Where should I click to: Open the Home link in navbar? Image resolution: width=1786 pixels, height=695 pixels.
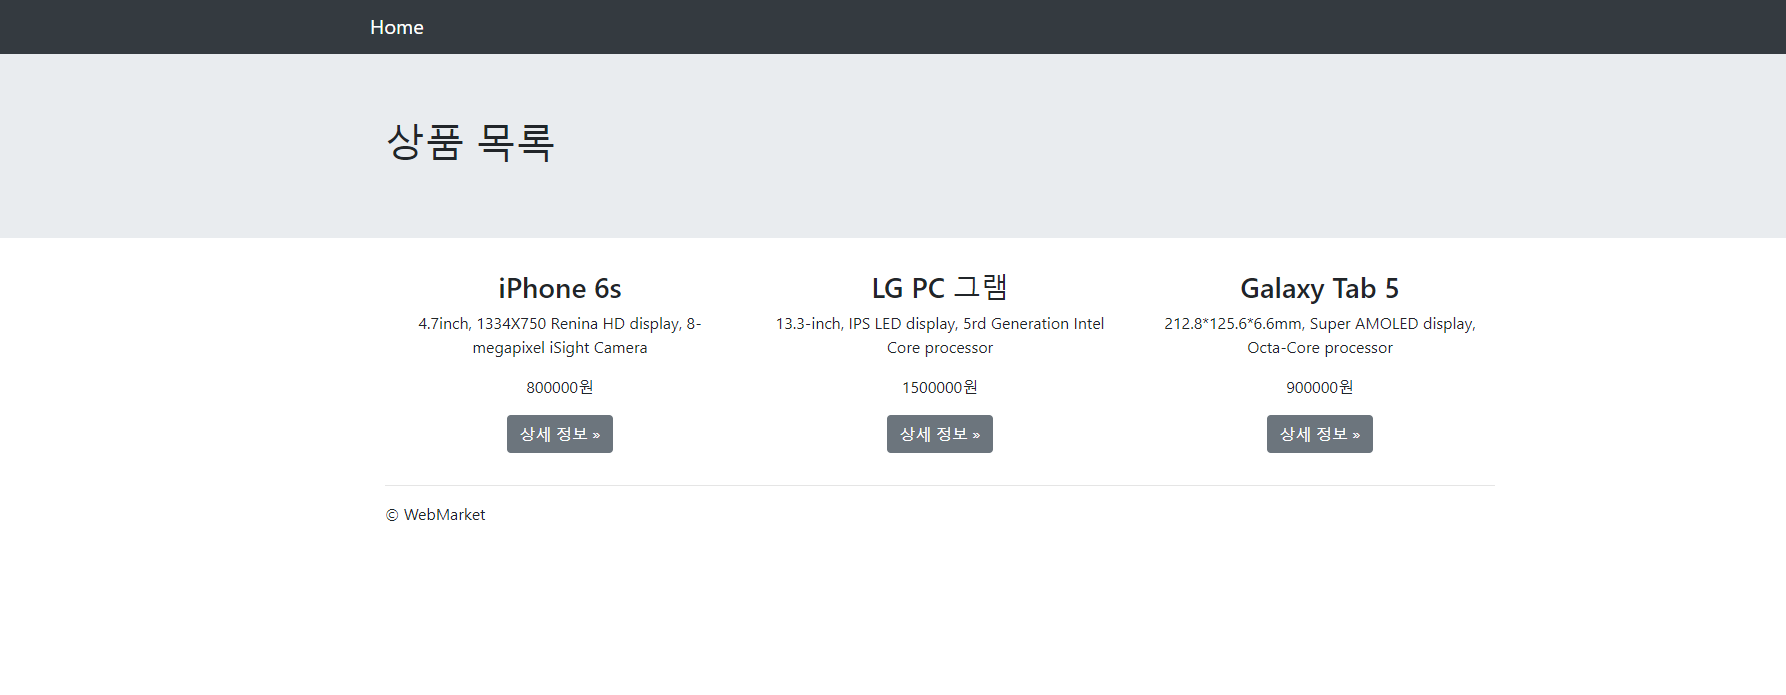(x=397, y=27)
